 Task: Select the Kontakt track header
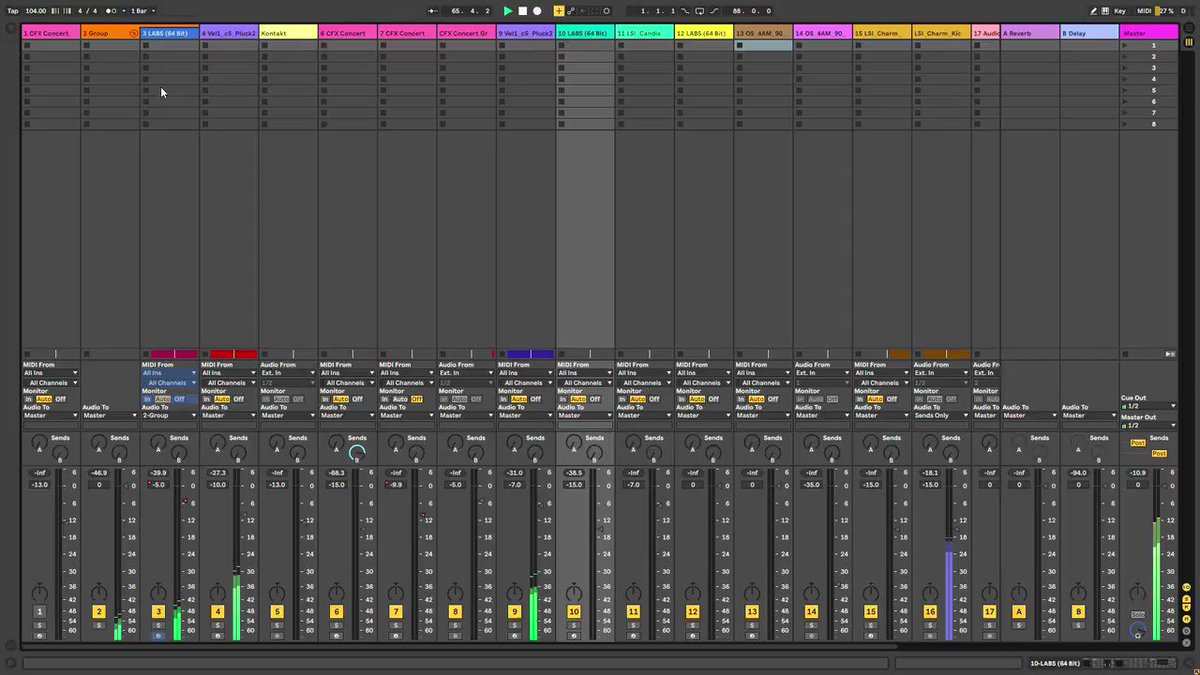(x=288, y=33)
